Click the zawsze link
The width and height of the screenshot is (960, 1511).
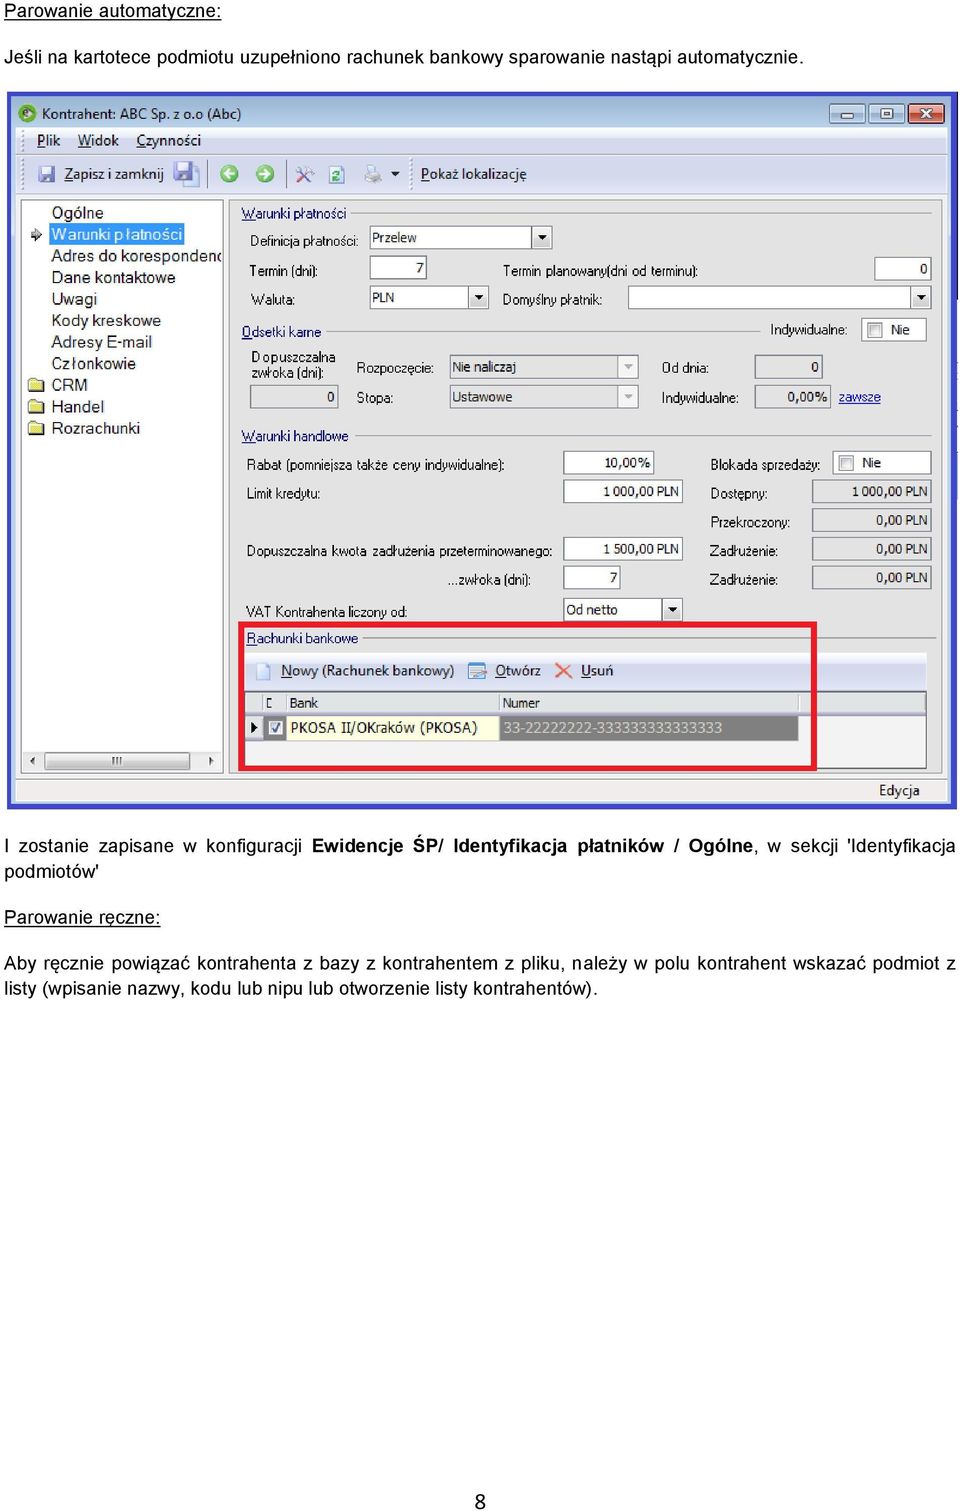(x=859, y=397)
